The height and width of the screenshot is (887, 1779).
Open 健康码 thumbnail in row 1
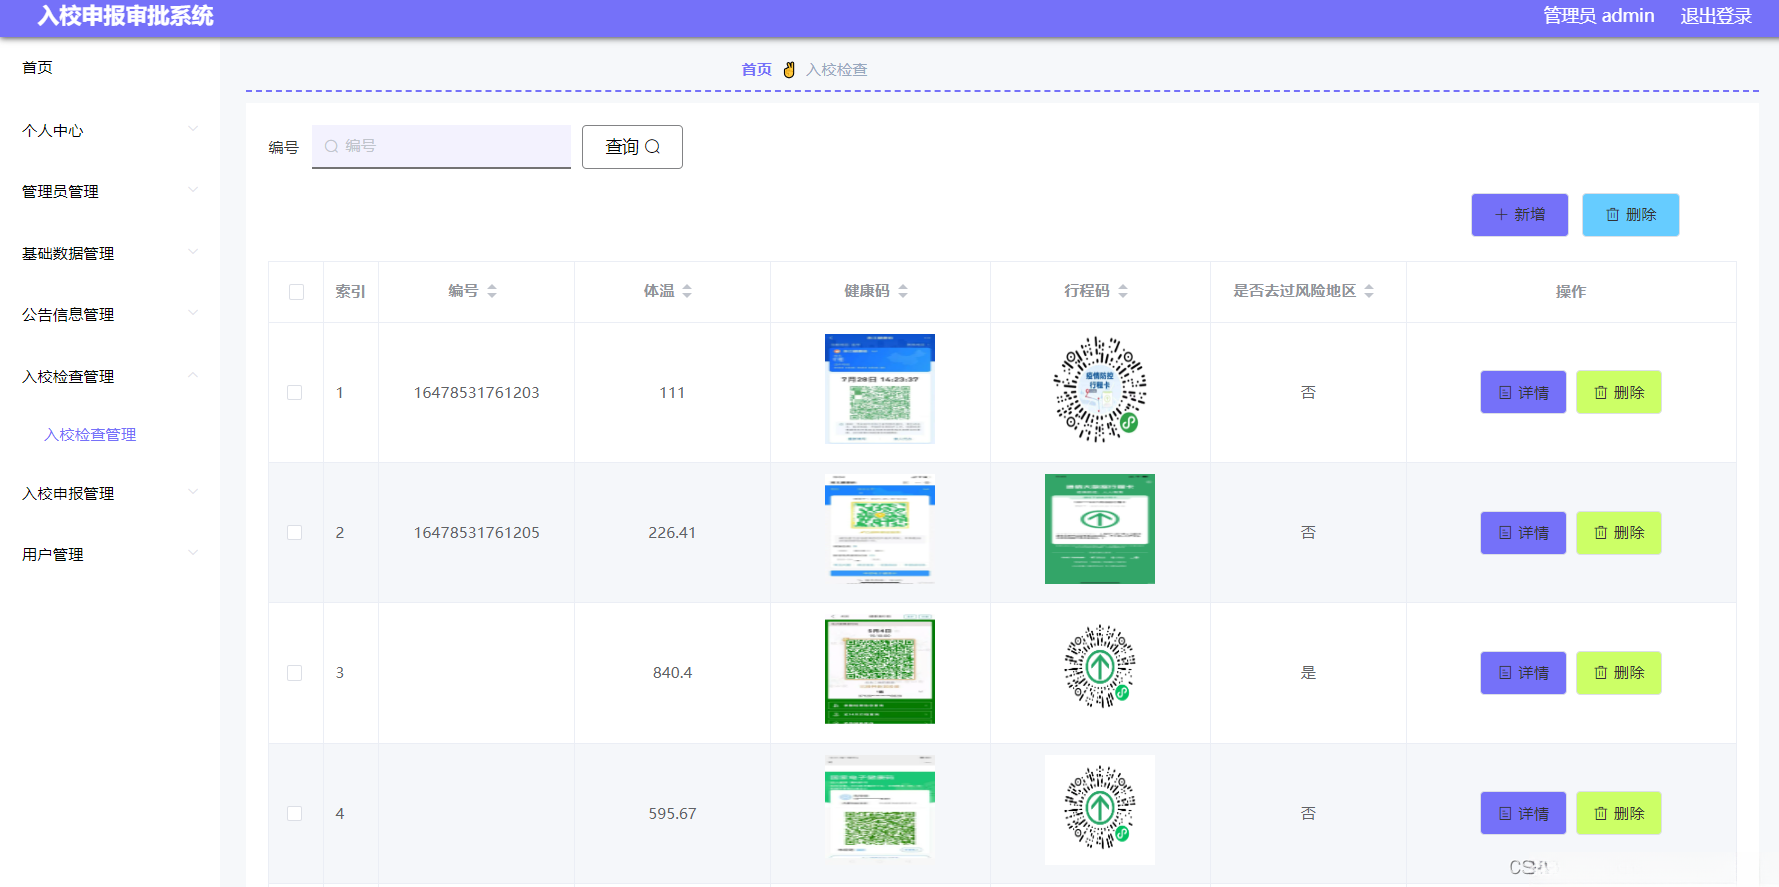[x=880, y=389]
